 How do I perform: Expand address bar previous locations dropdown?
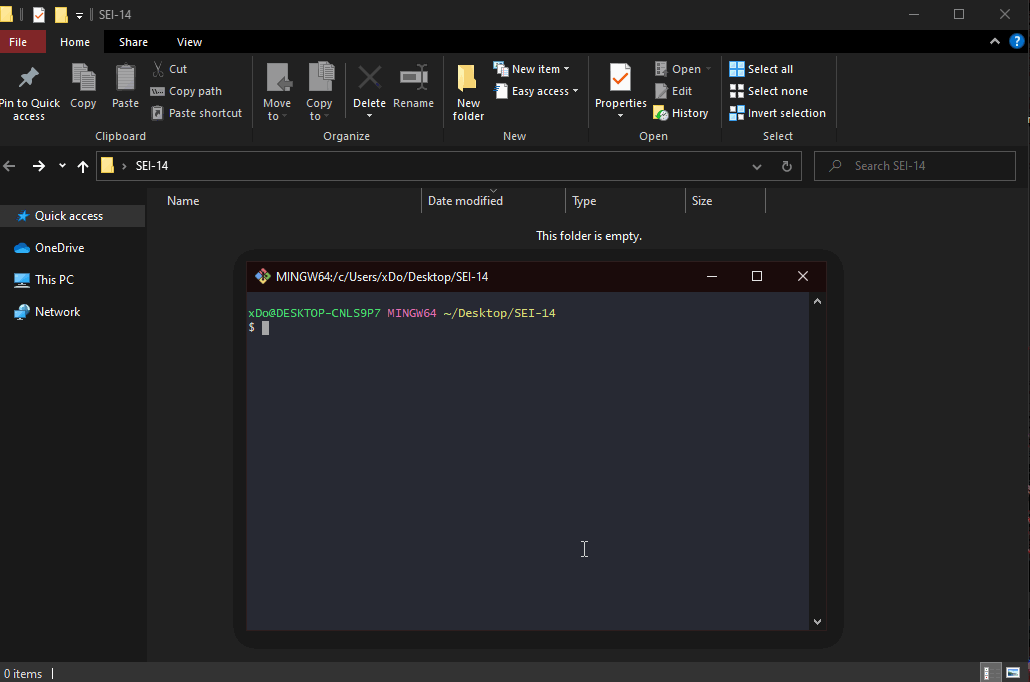[x=757, y=166]
